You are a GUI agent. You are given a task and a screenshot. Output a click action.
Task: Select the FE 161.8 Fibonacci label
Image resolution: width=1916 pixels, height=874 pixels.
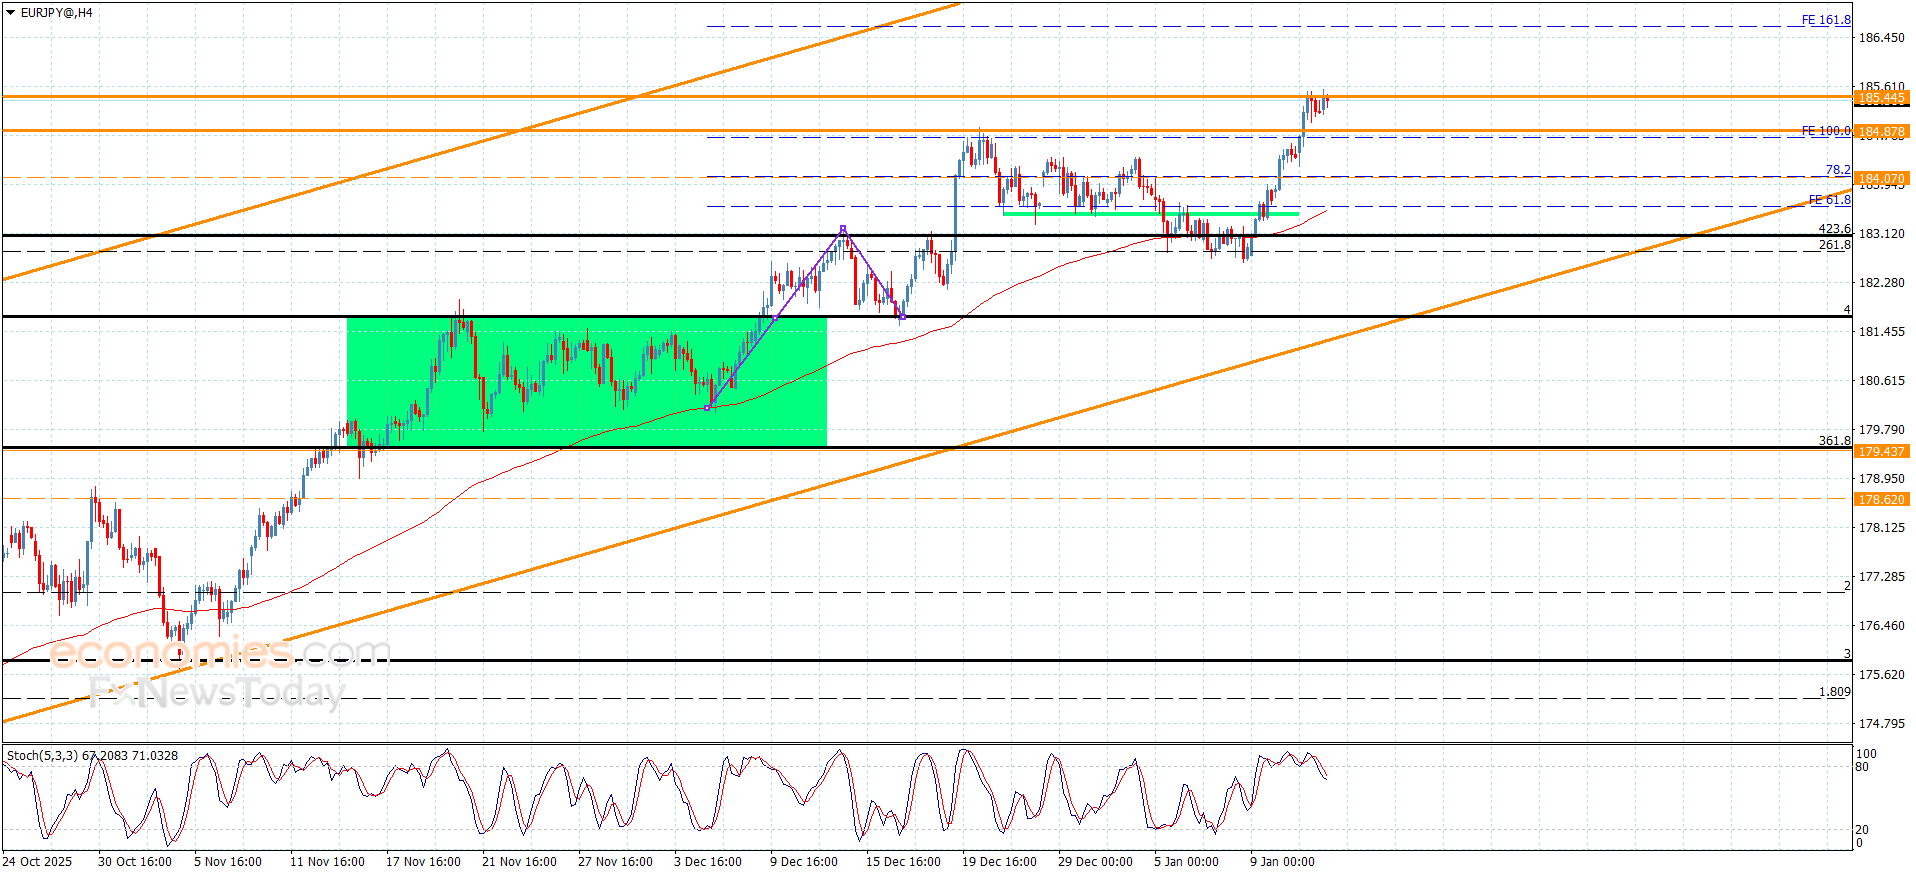(x=1826, y=20)
